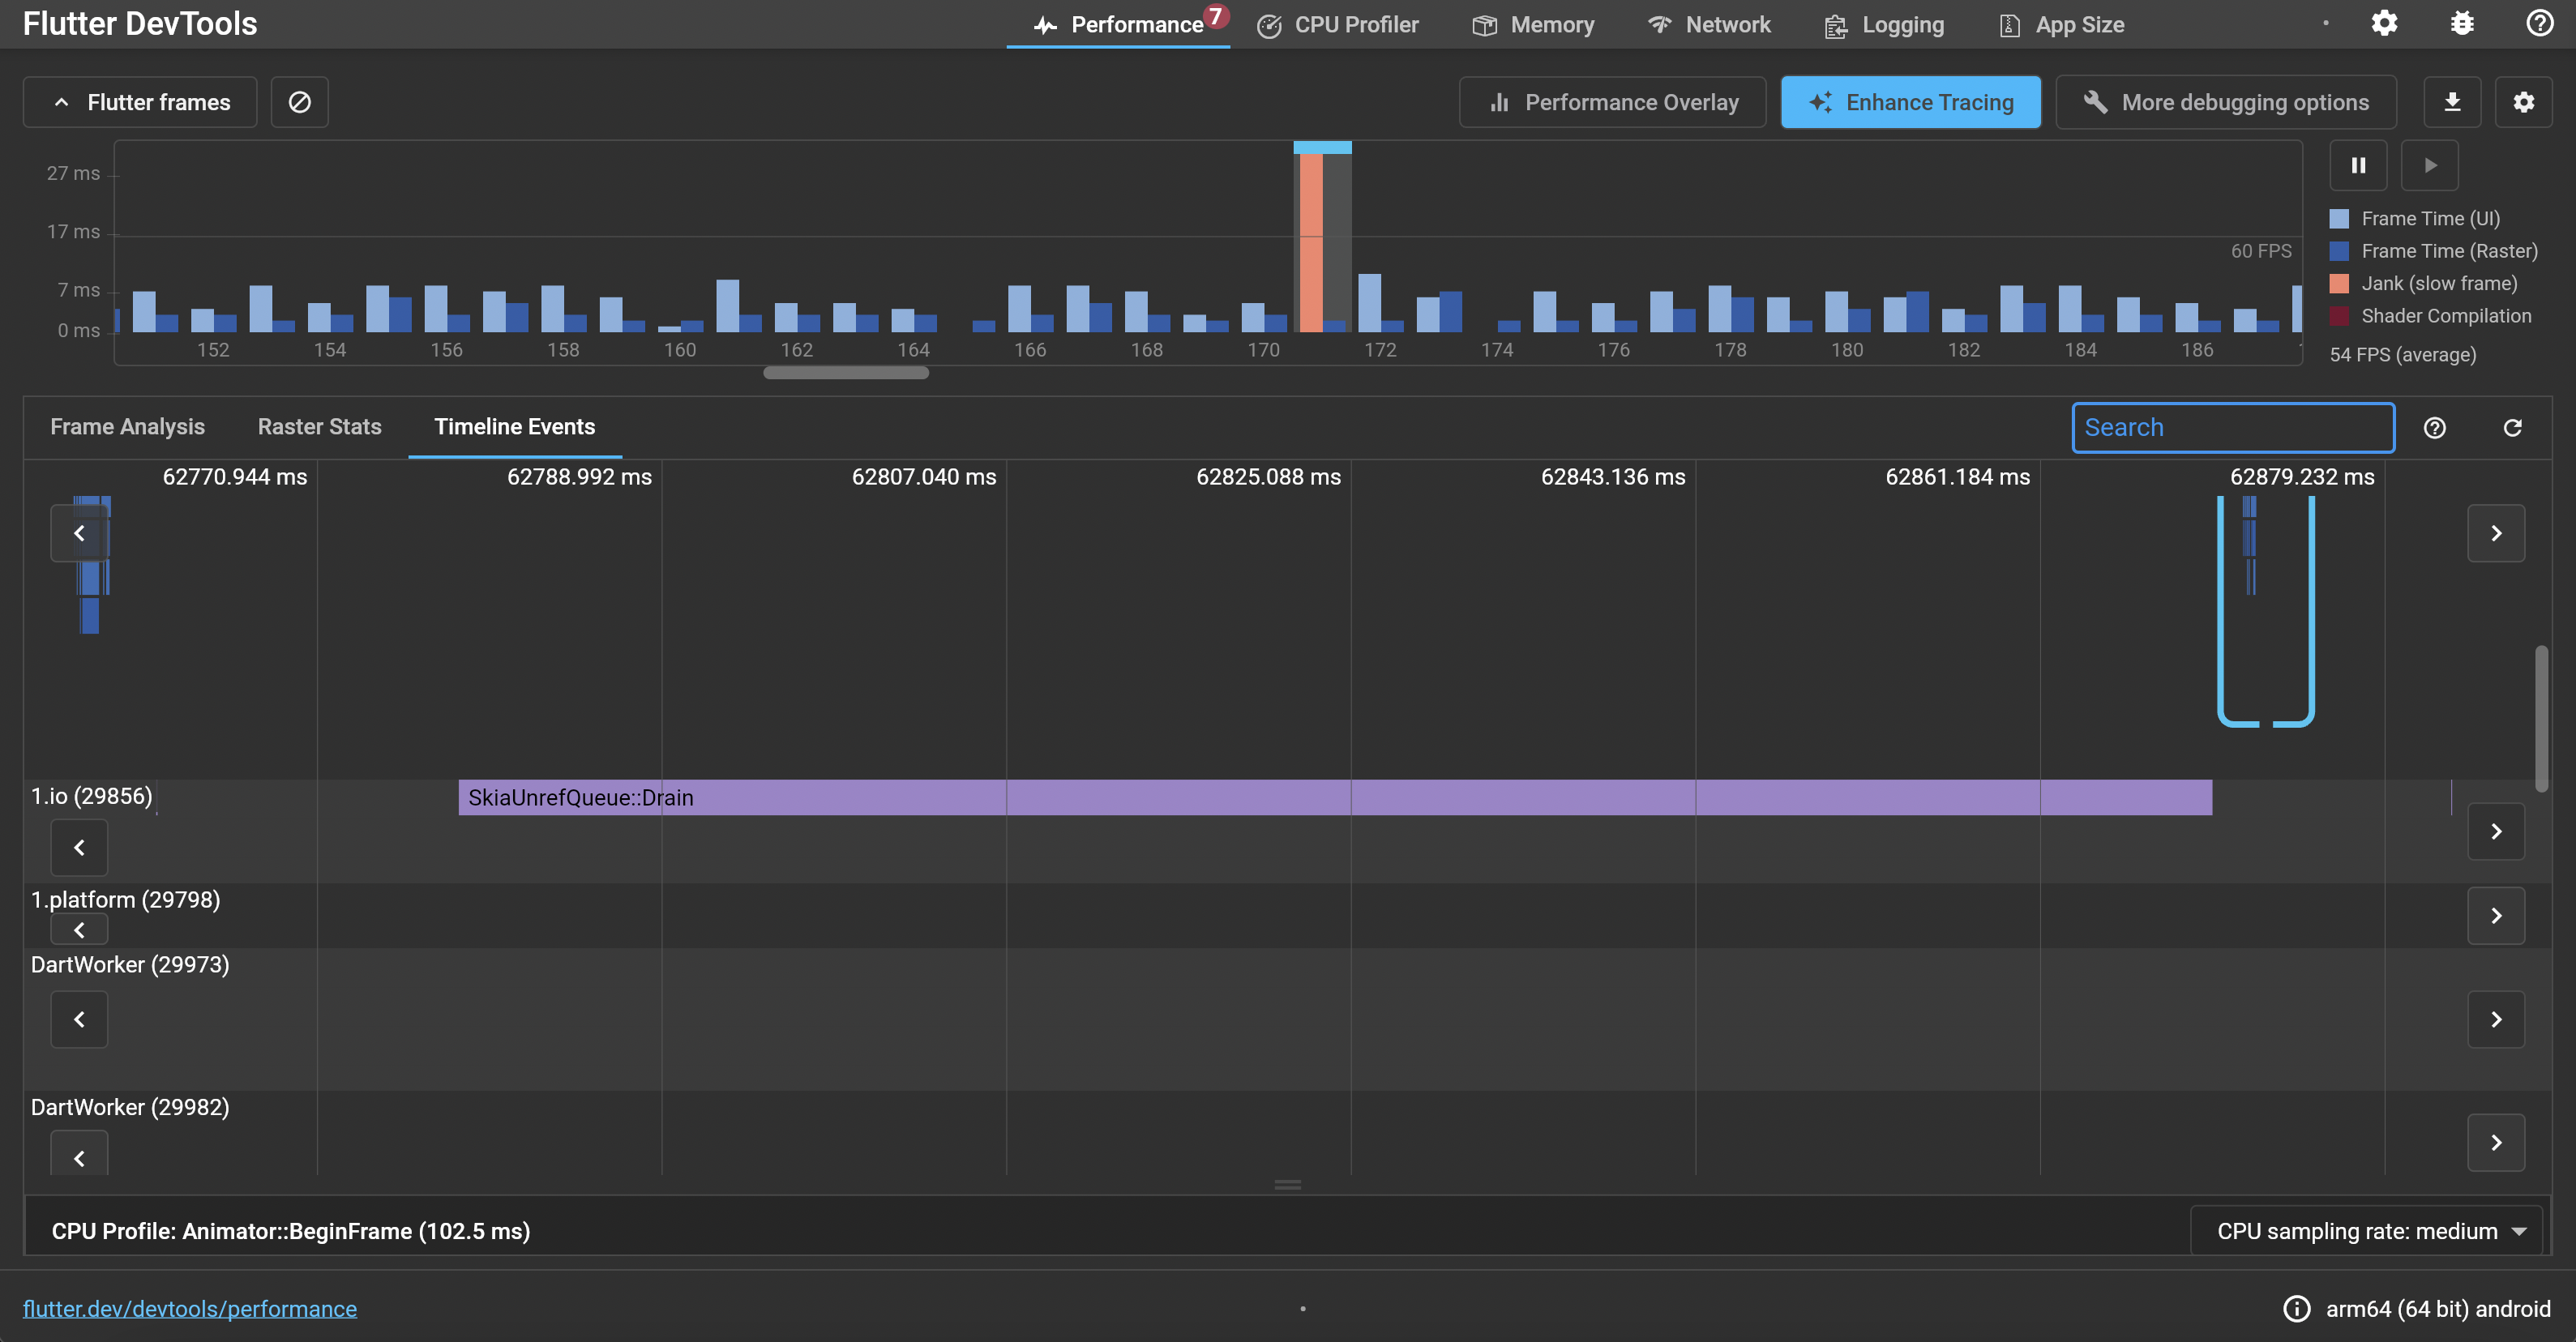
Task: Click the export data download icon
Action: pos(2451,102)
